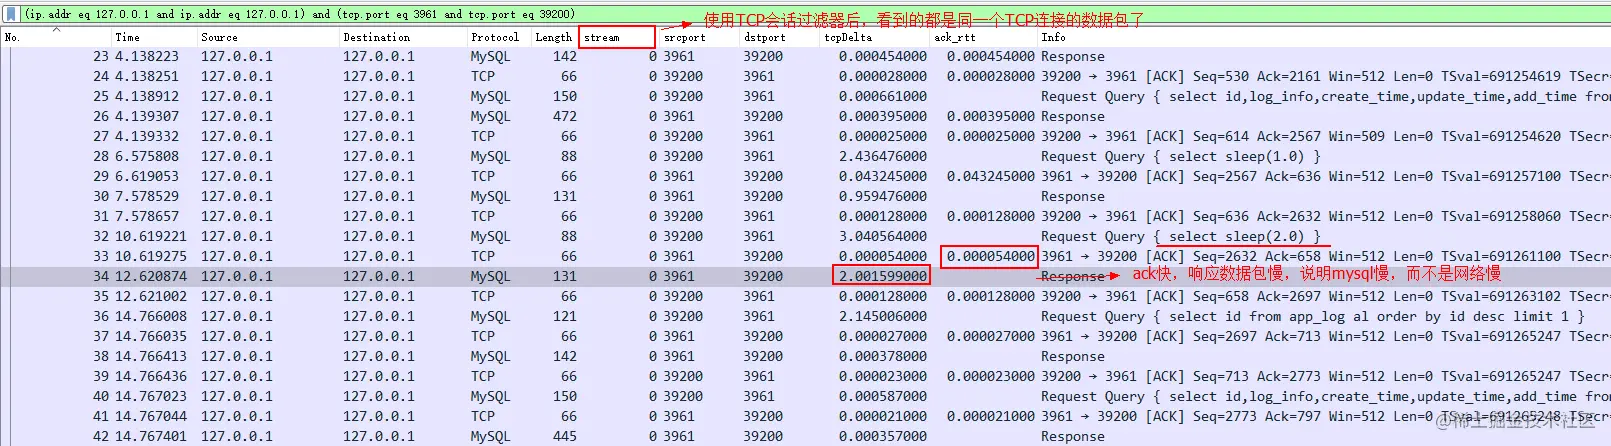The height and width of the screenshot is (446, 1611).
Task: Click the tcpDelta value 3.040564000
Action: pos(882,236)
